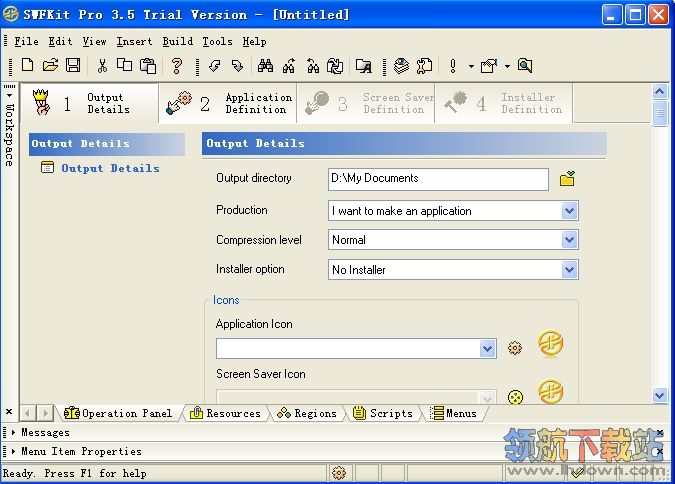Click the gear icon in status bar
Viewport: 675px width, 484px height.
tap(339, 473)
